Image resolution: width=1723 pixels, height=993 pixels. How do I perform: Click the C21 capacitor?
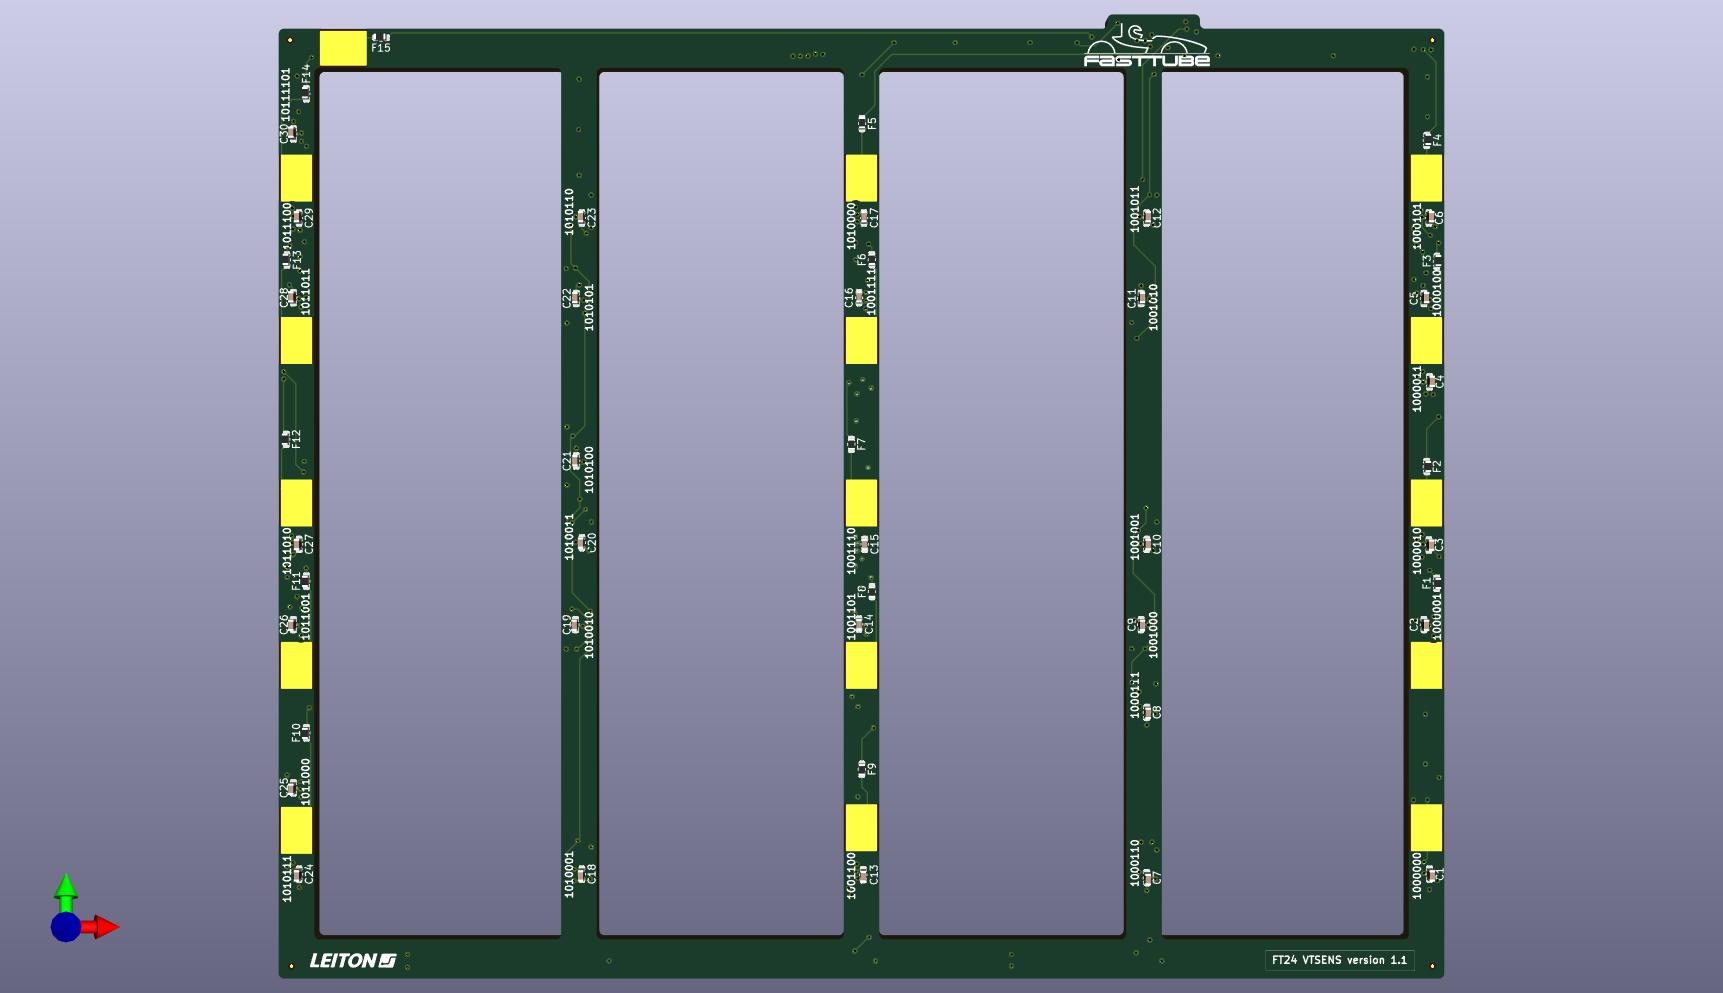(575, 461)
